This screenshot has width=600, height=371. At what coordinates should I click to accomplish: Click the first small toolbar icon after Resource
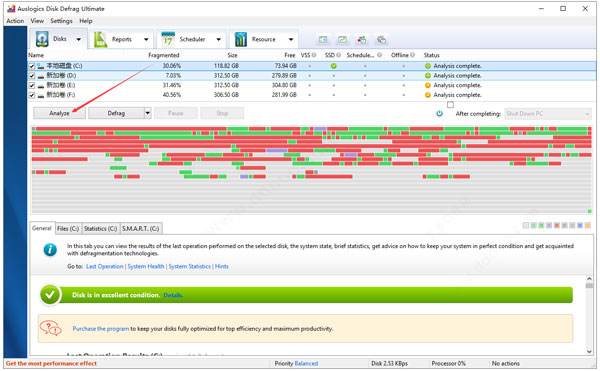323,39
